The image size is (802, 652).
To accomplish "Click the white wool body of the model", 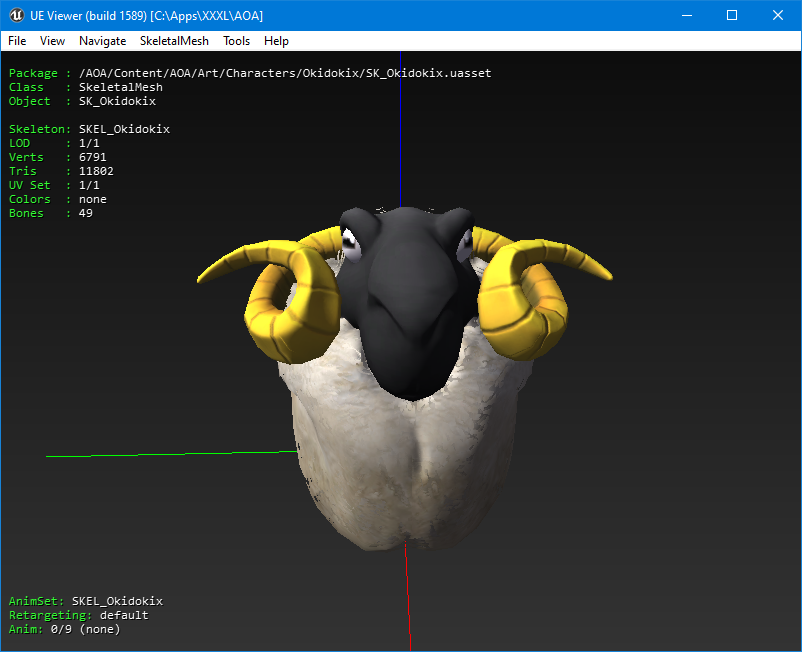I will coord(404,460).
